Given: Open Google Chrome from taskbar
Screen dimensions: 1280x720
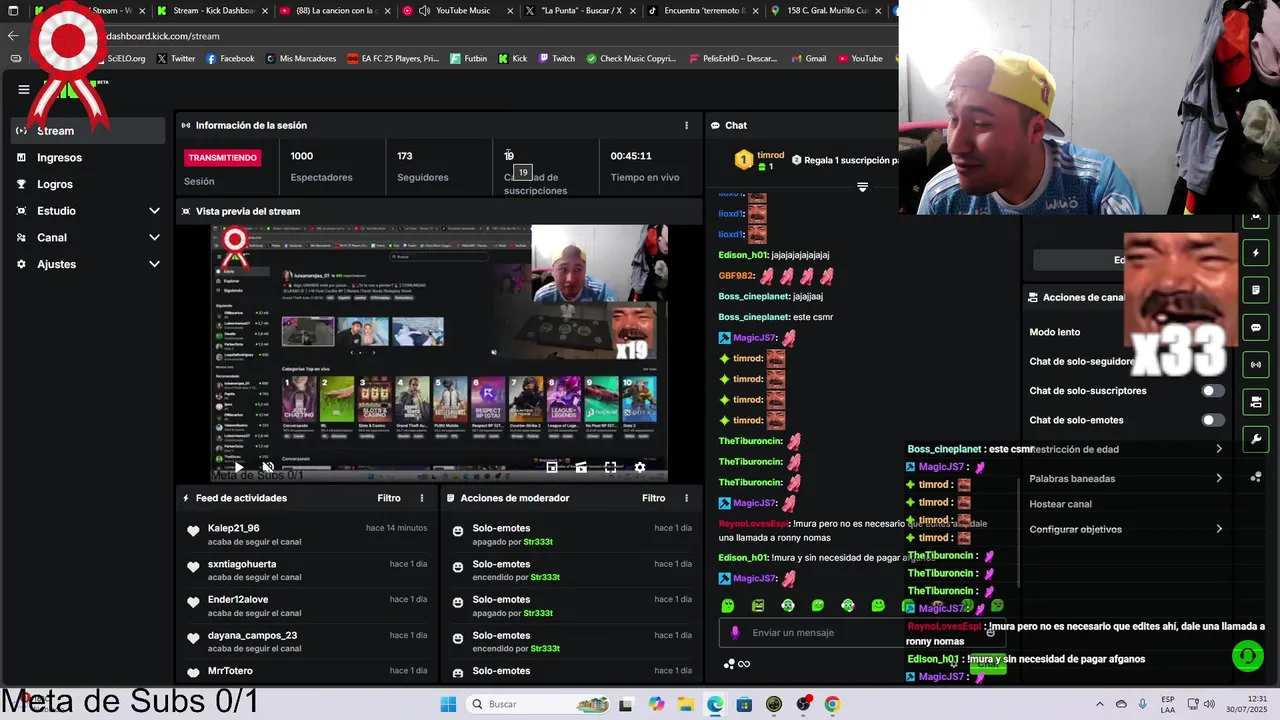Looking at the screenshot, I should pyautogui.click(x=832, y=704).
